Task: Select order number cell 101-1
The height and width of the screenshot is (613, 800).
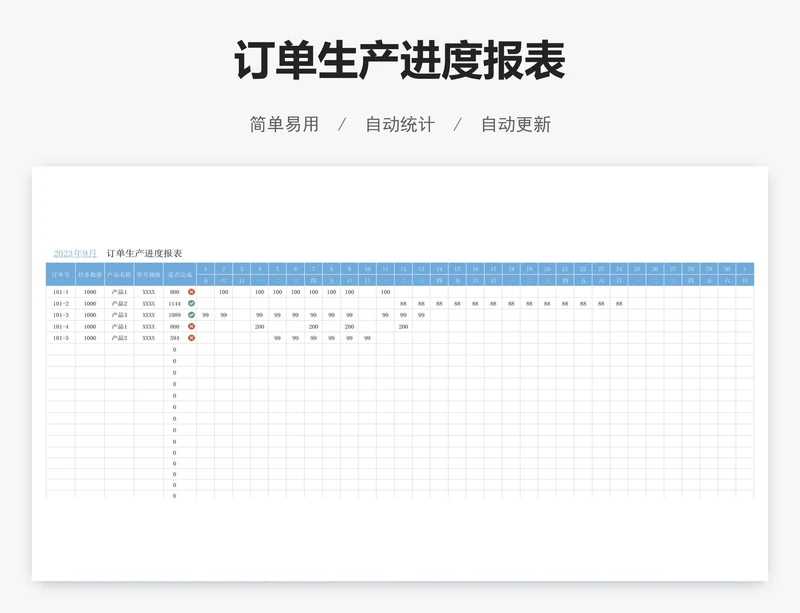Action: click(61, 292)
